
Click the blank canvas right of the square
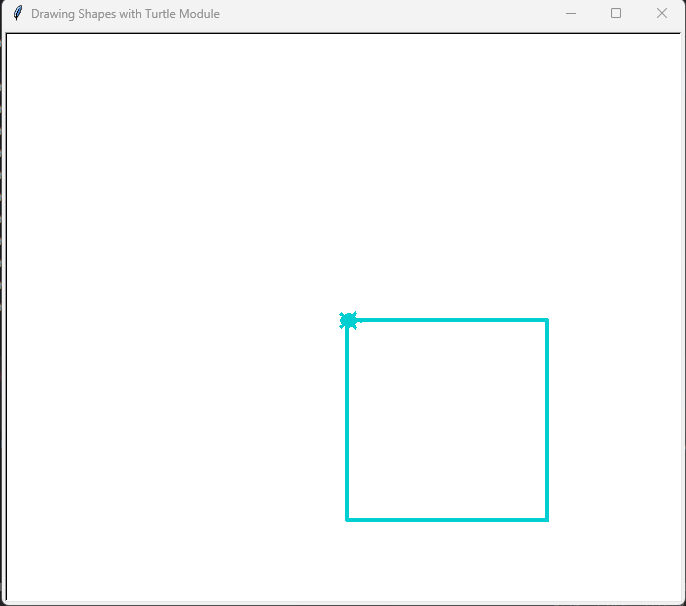[x=614, y=420]
